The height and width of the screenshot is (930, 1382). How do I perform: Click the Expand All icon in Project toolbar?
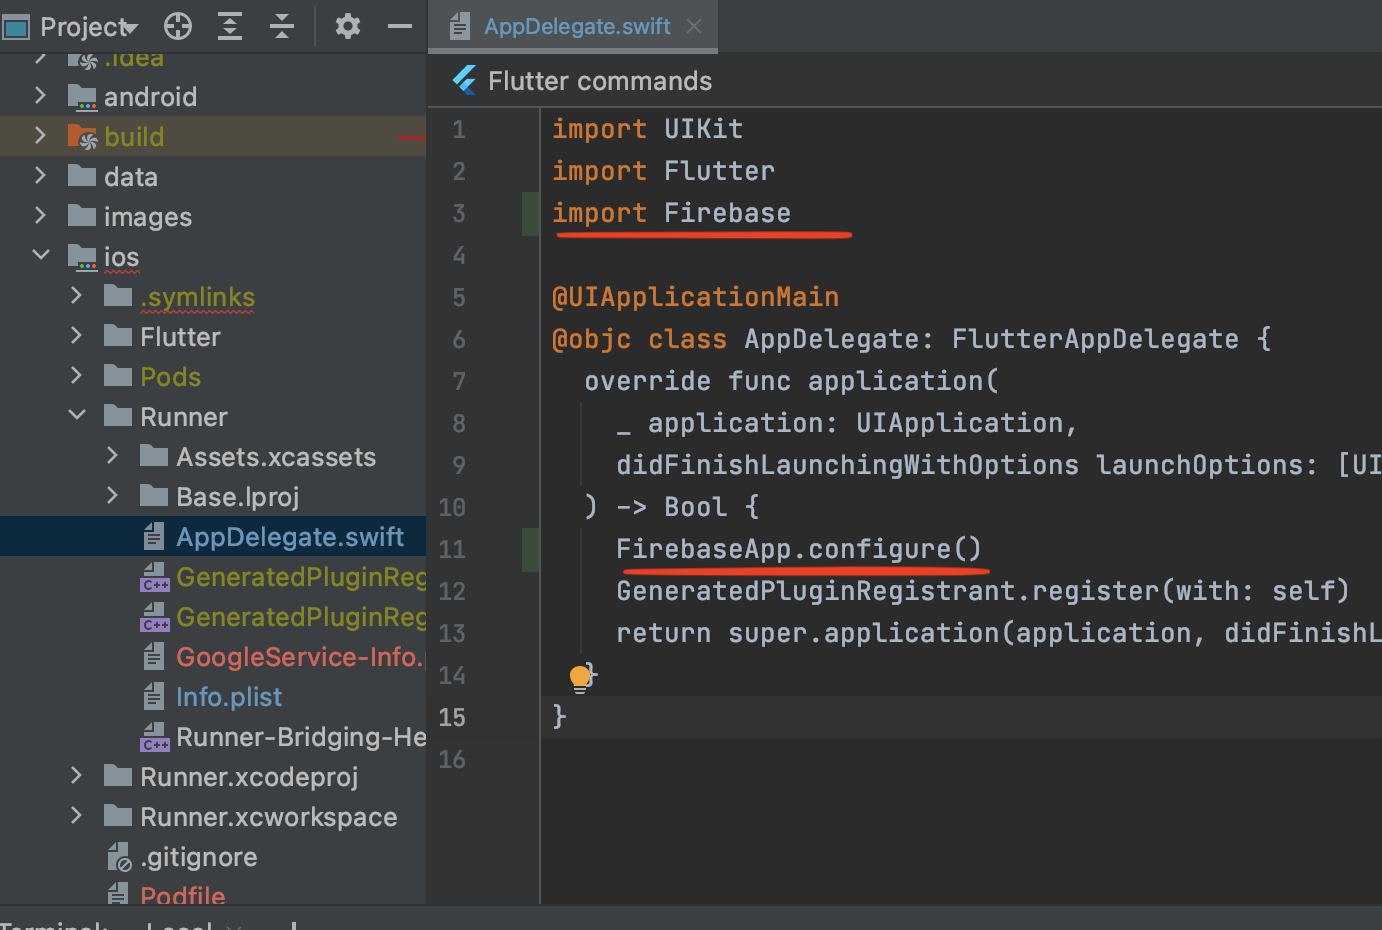click(230, 26)
